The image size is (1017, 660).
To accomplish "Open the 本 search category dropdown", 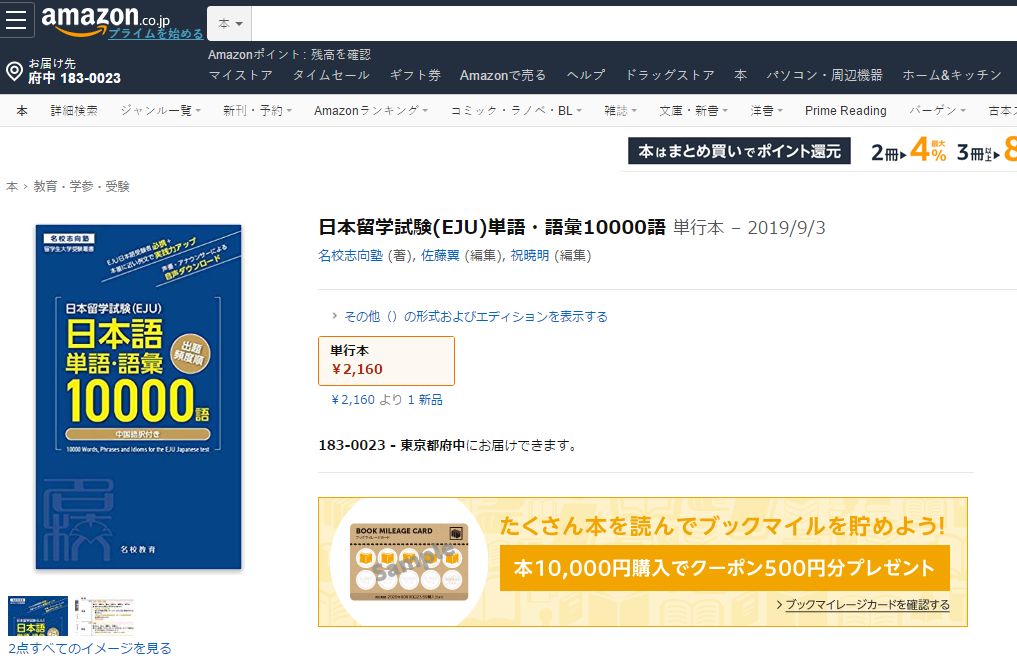I will (230, 23).
